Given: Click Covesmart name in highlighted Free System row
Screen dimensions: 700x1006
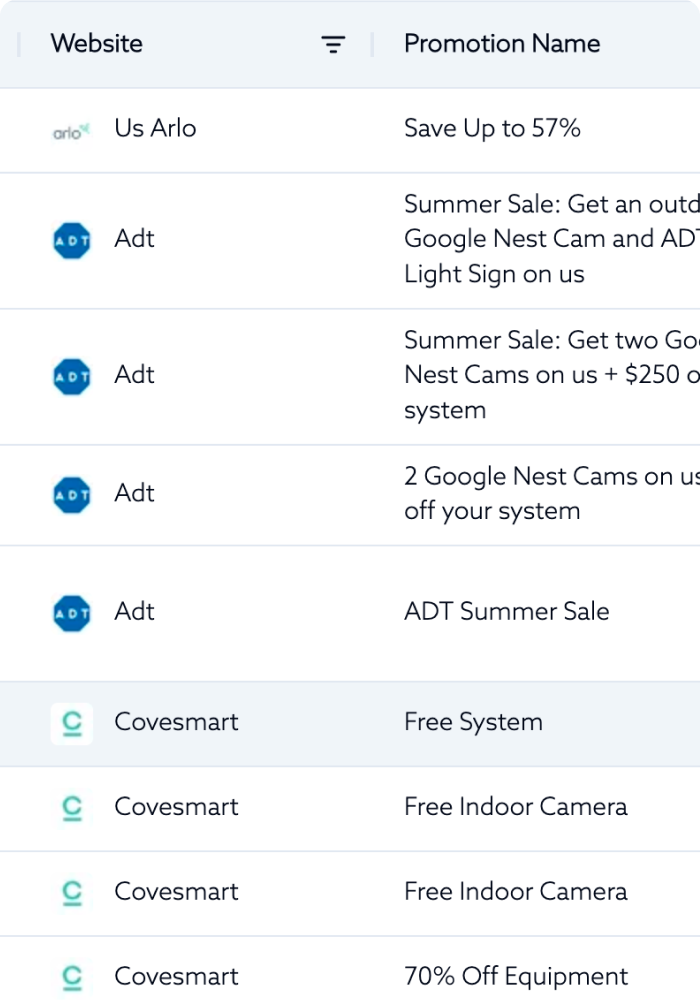Looking at the screenshot, I should [x=176, y=722].
